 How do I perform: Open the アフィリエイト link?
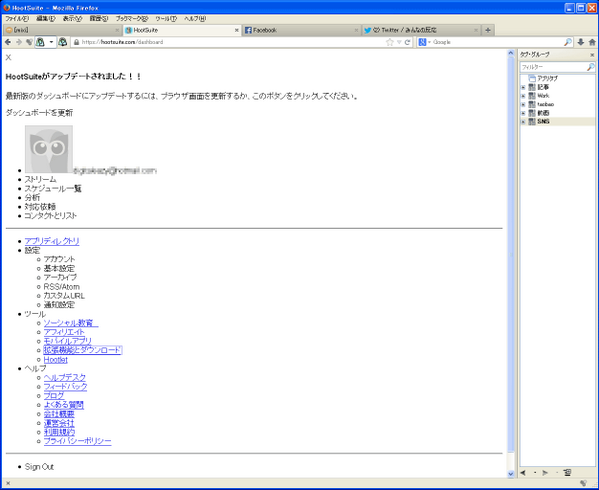(64, 332)
